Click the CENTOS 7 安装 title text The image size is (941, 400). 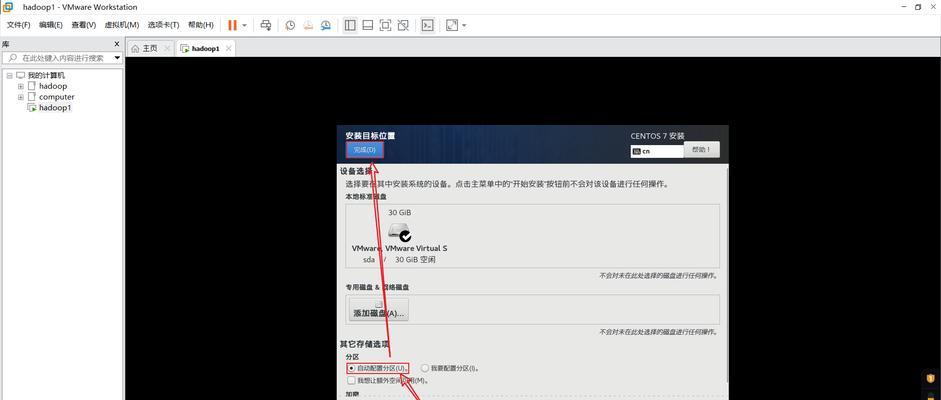pos(657,136)
